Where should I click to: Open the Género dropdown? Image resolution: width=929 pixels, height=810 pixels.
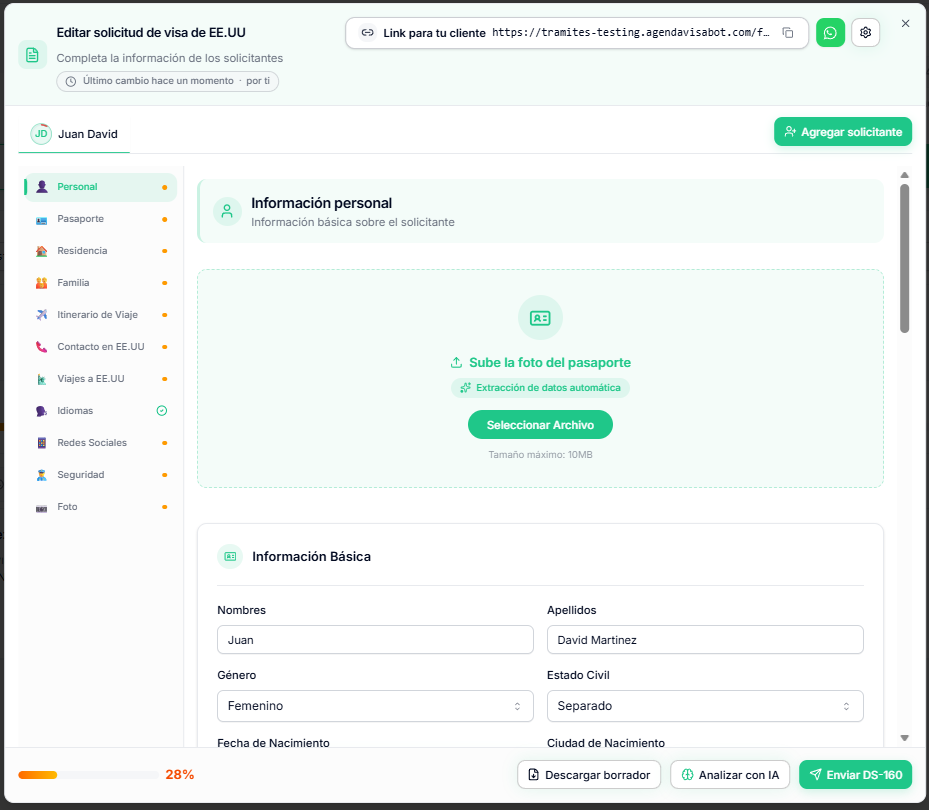pos(375,706)
